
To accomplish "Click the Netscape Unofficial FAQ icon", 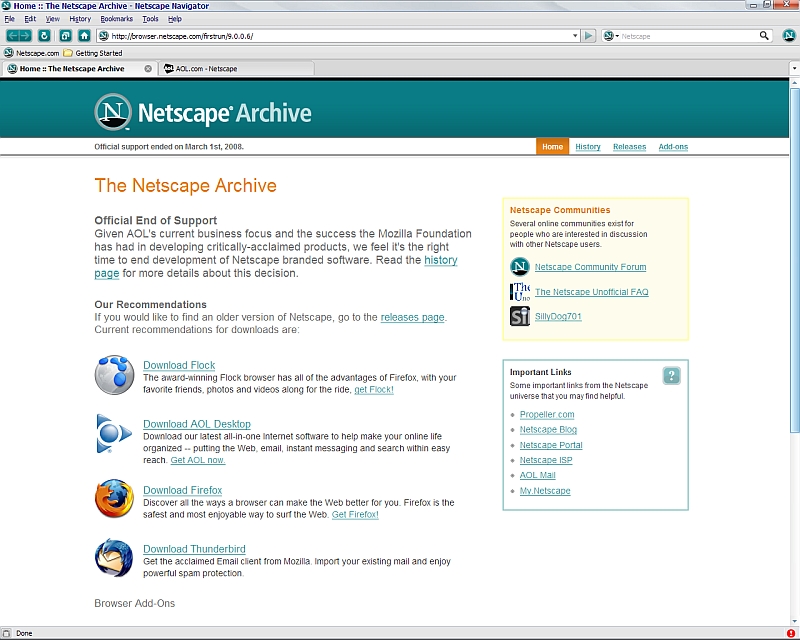I will [520, 291].
